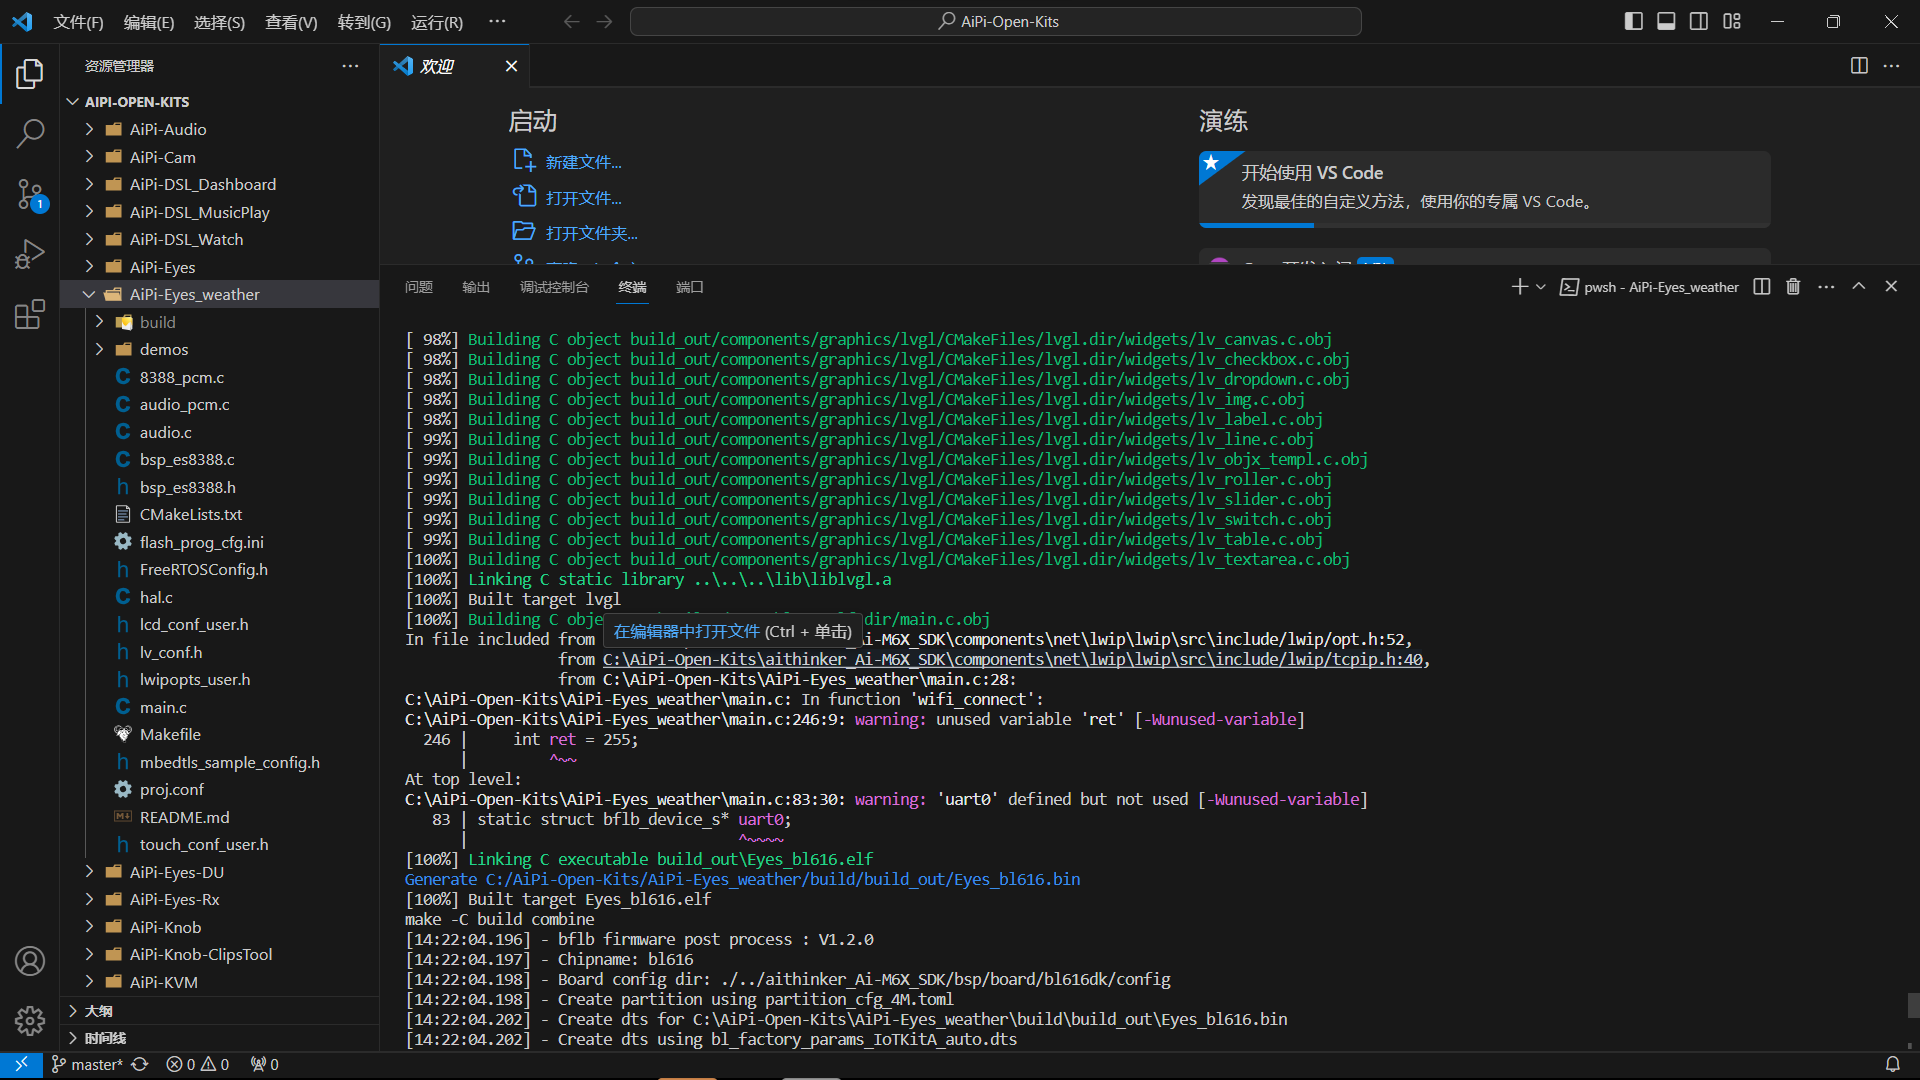
Task: Create a new terminal with plus icon
Action: point(1519,287)
